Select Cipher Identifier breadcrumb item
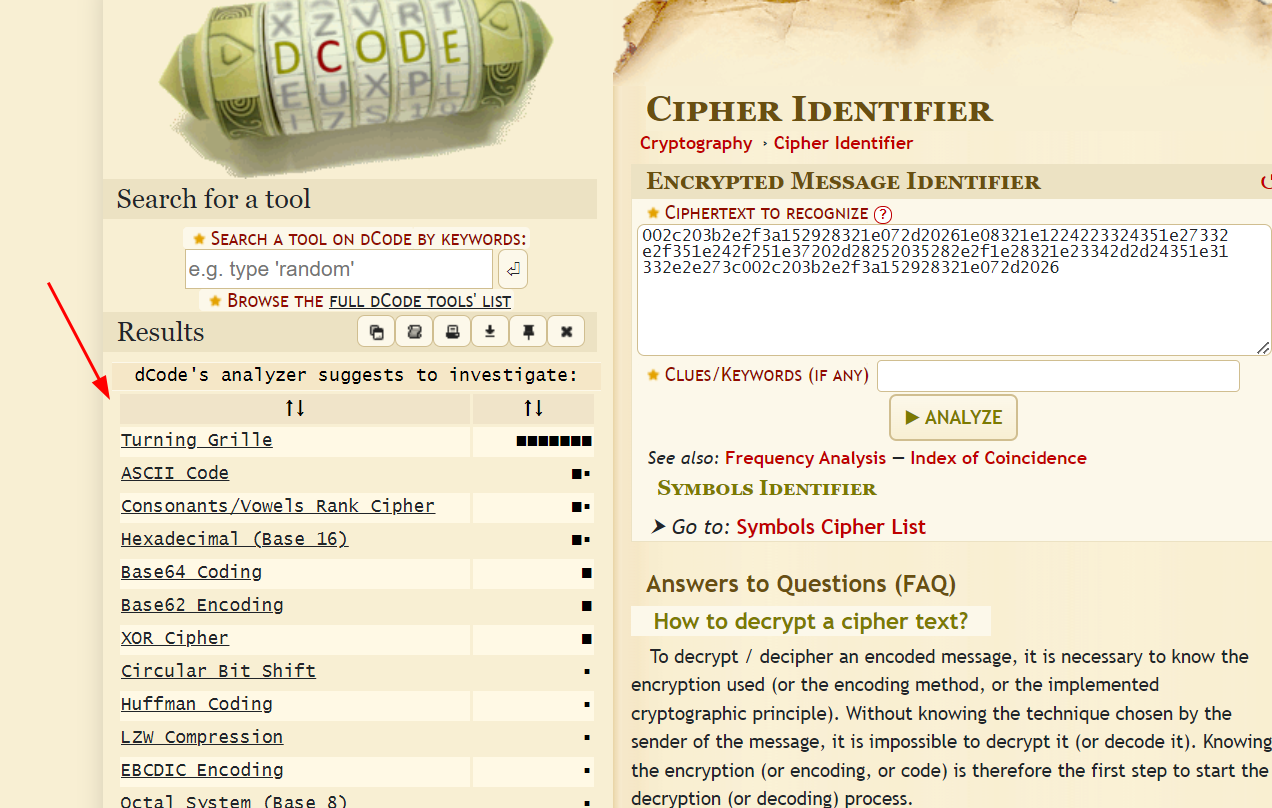The width and height of the screenshot is (1272, 808). (x=843, y=143)
